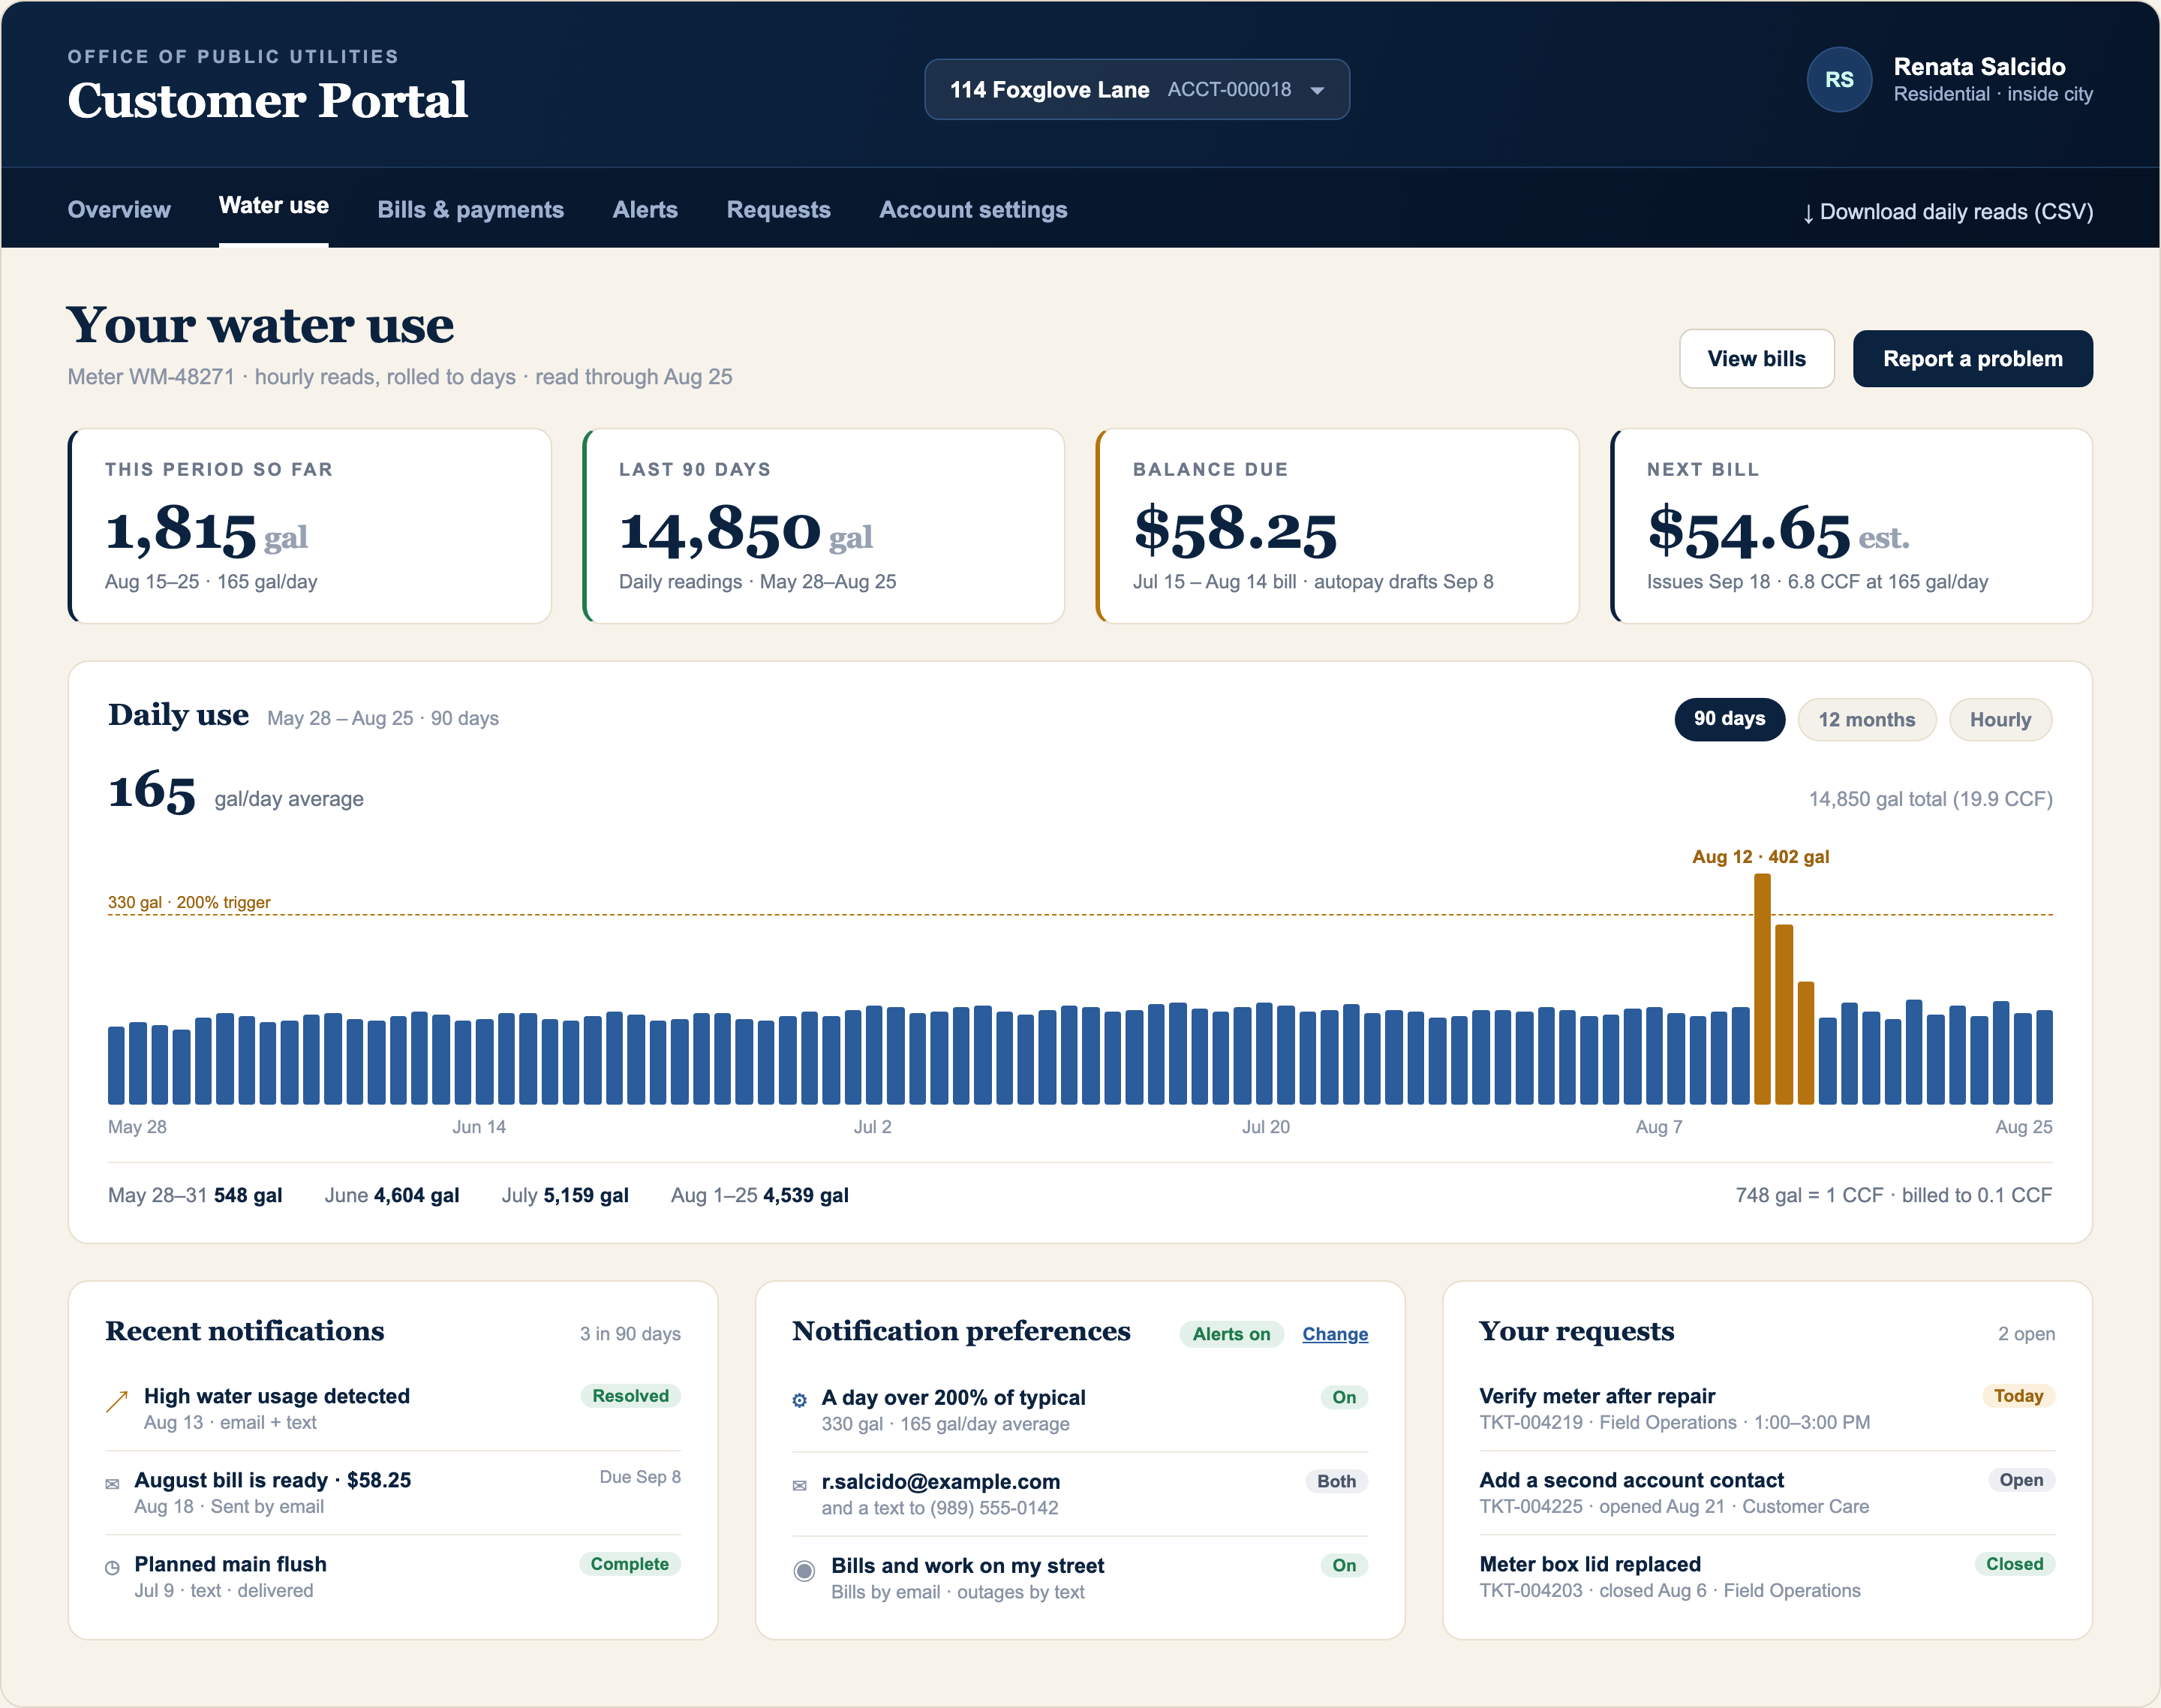Click the May 28–31 548 gal total
The width and height of the screenshot is (2161, 1708).
(x=195, y=1195)
